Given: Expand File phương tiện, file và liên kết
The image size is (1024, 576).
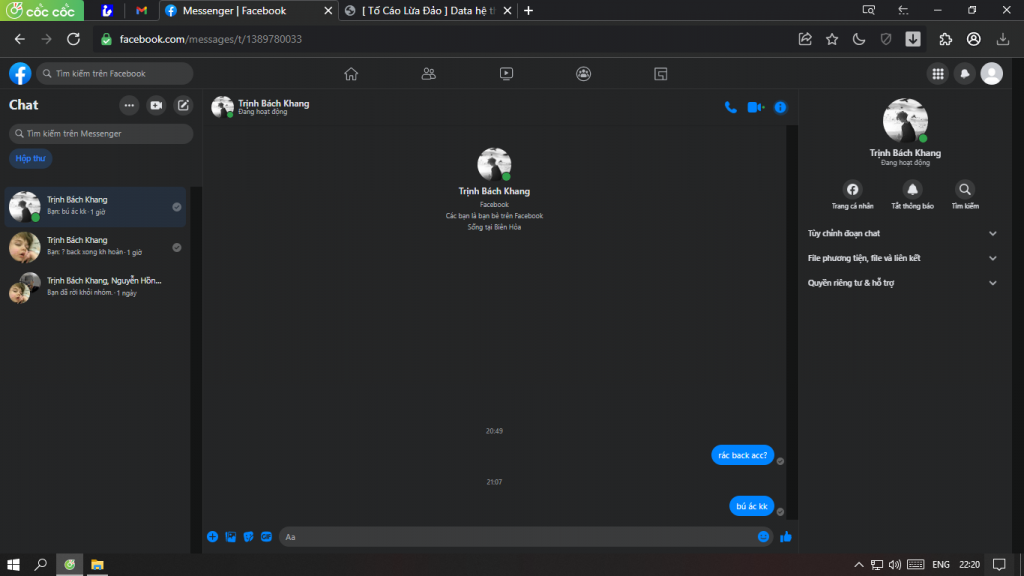Looking at the screenshot, I should 900,258.
